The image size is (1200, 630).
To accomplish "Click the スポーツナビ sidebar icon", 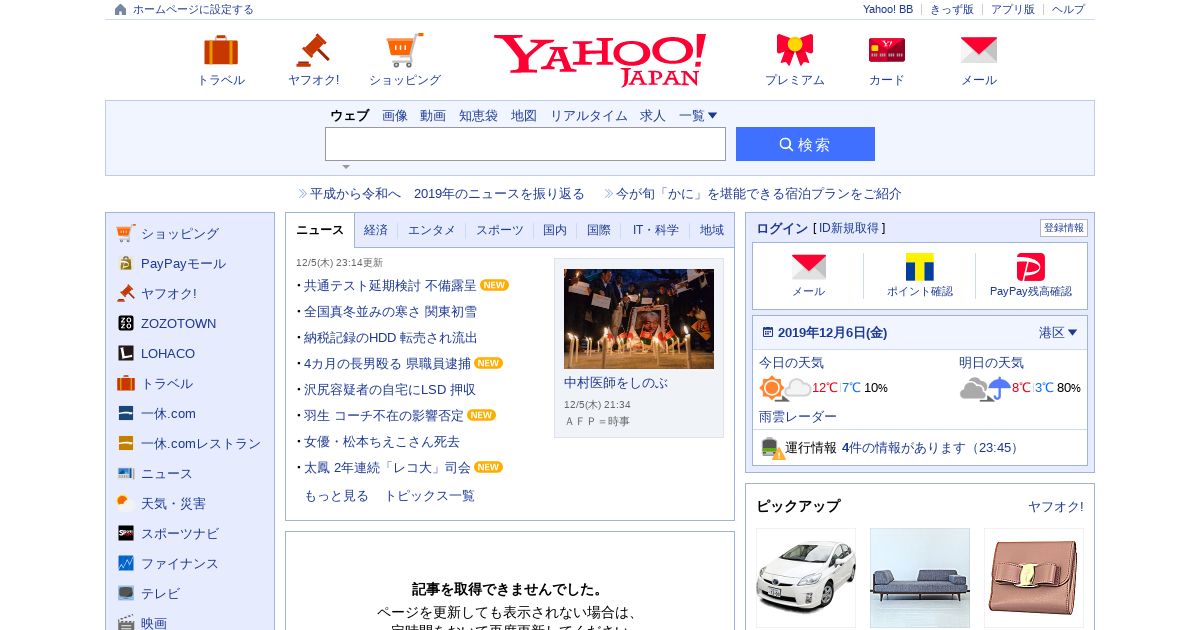I will tap(125, 533).
